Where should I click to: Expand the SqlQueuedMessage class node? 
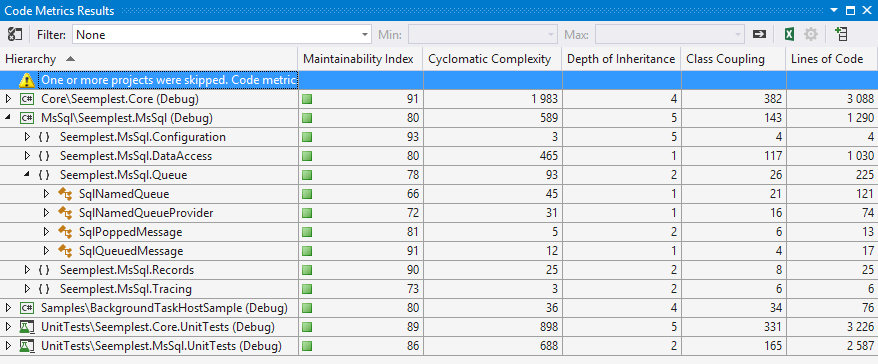[x=46, y=251]
